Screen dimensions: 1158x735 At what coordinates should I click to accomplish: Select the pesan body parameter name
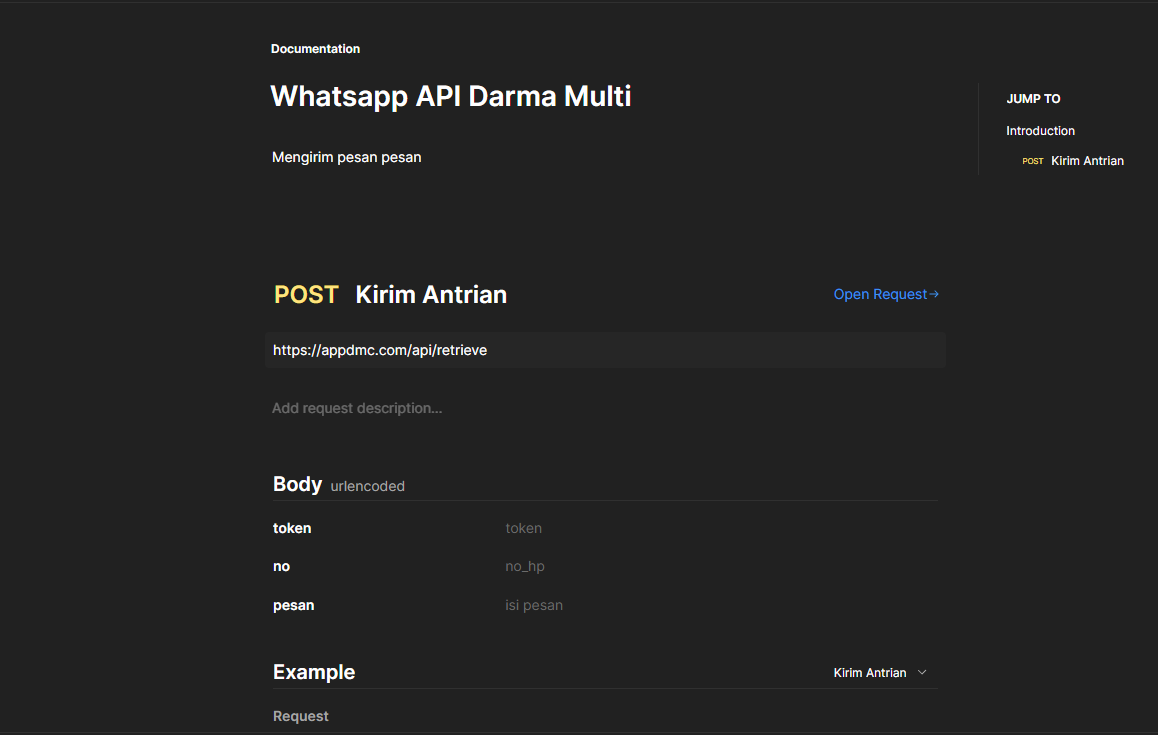[293, 605]
